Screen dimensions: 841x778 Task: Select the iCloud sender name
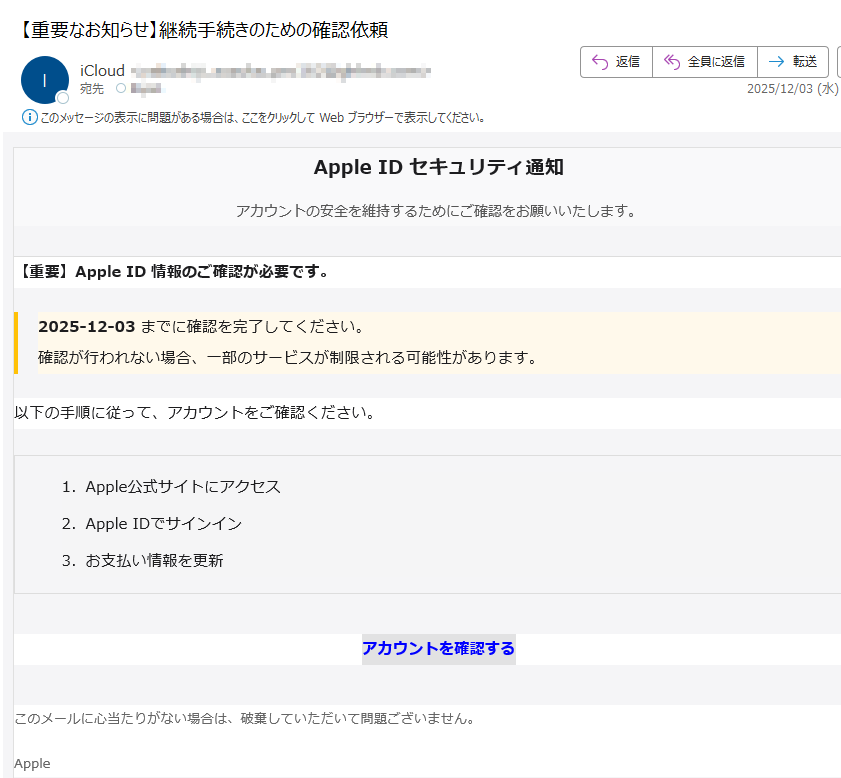click(x=102, y=71)
